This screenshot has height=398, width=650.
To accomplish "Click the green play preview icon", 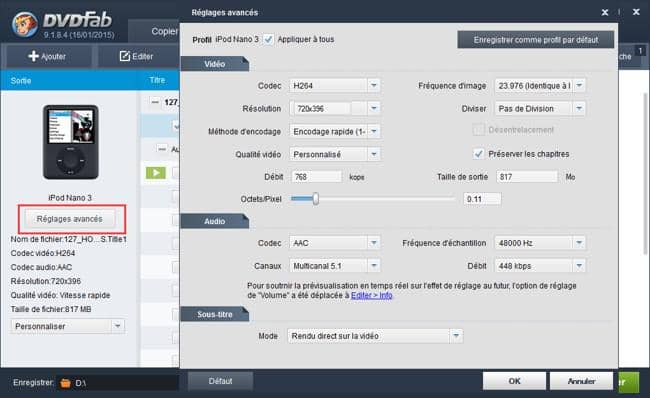I will (155, 172).
